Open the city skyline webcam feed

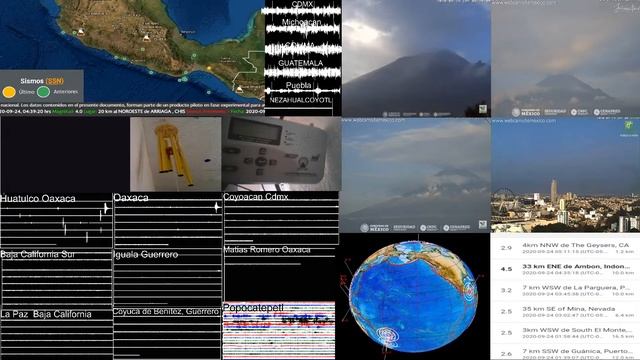click(x=566, y=176)
